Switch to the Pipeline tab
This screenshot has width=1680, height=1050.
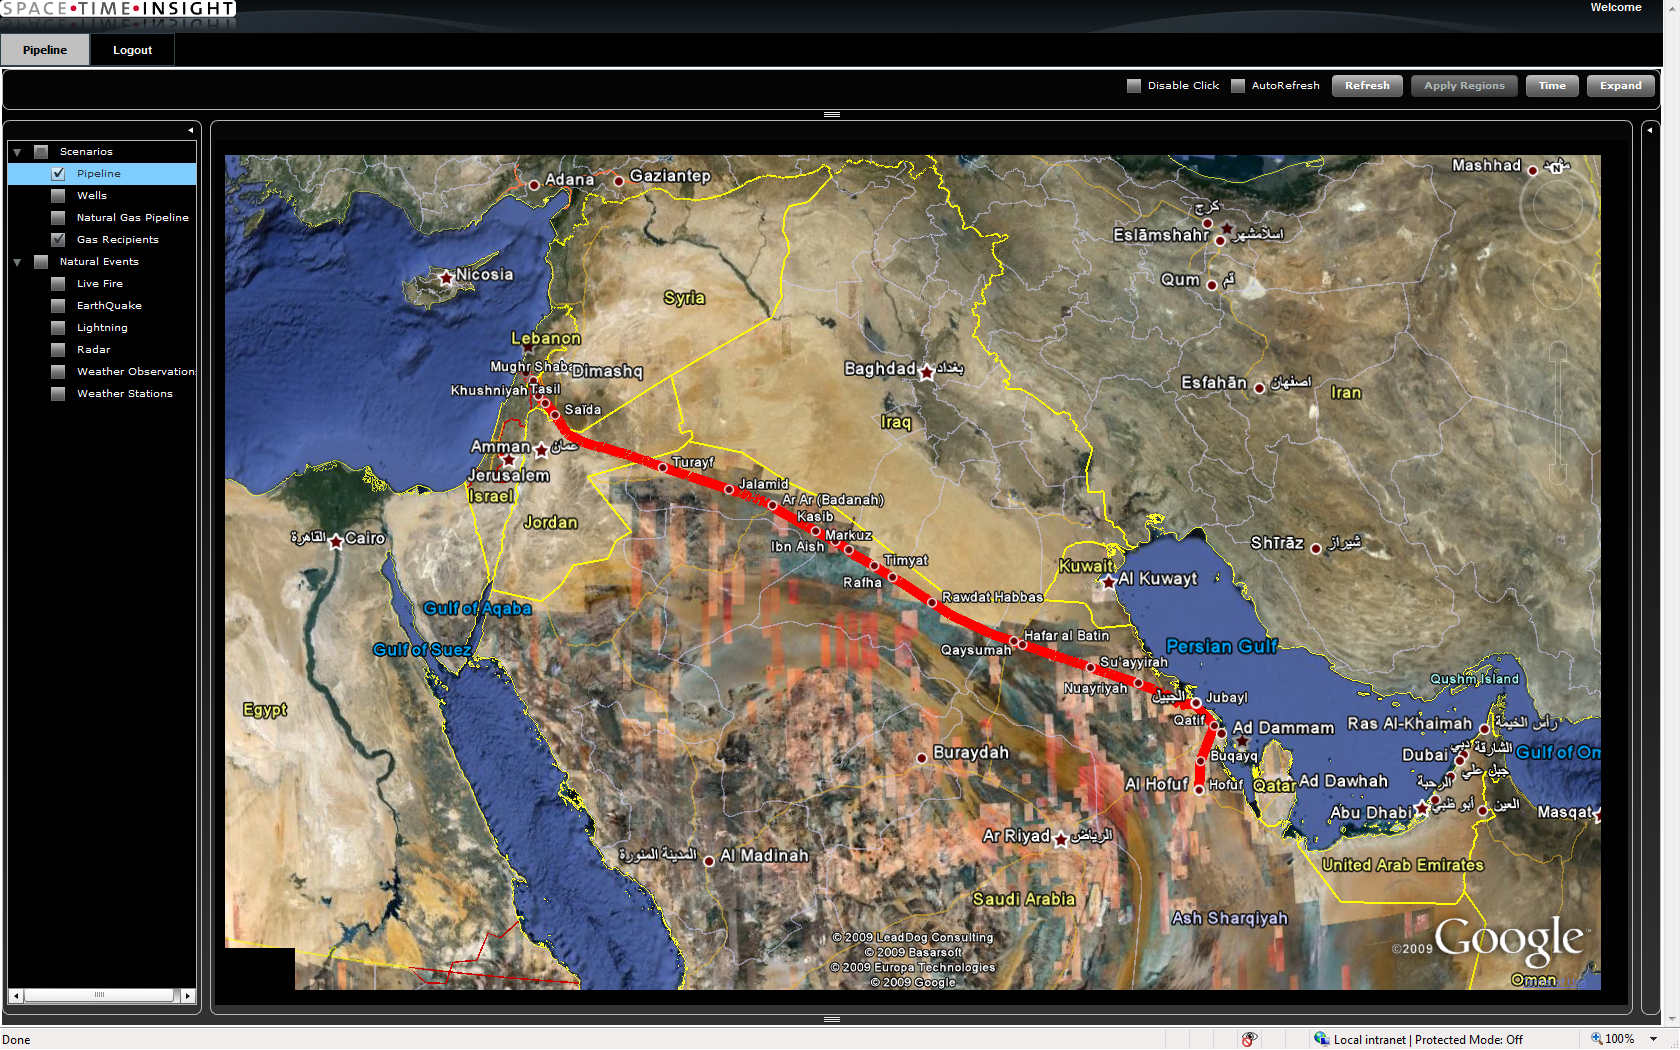tap(45, 50)
